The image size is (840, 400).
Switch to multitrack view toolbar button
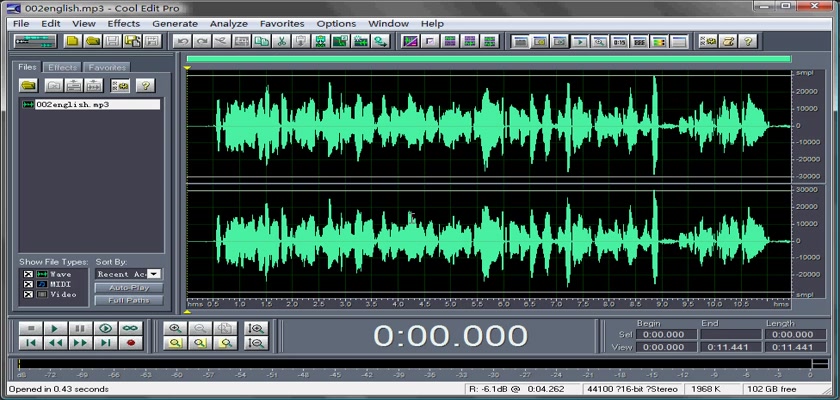35,41
